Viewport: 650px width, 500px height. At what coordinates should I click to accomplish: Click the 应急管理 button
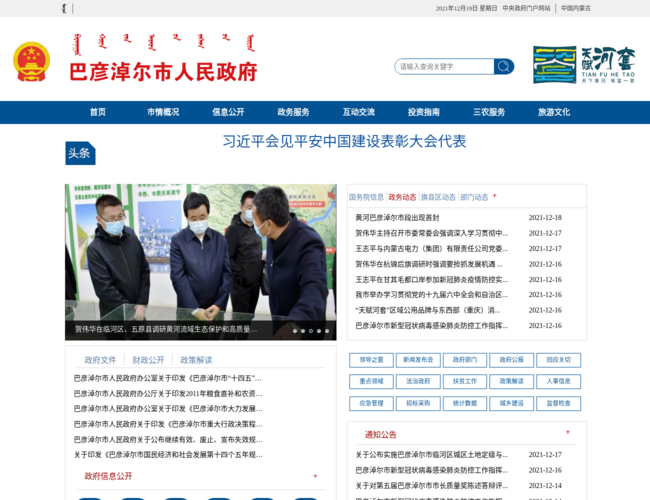pyautogui.click(x=371, y=403)
